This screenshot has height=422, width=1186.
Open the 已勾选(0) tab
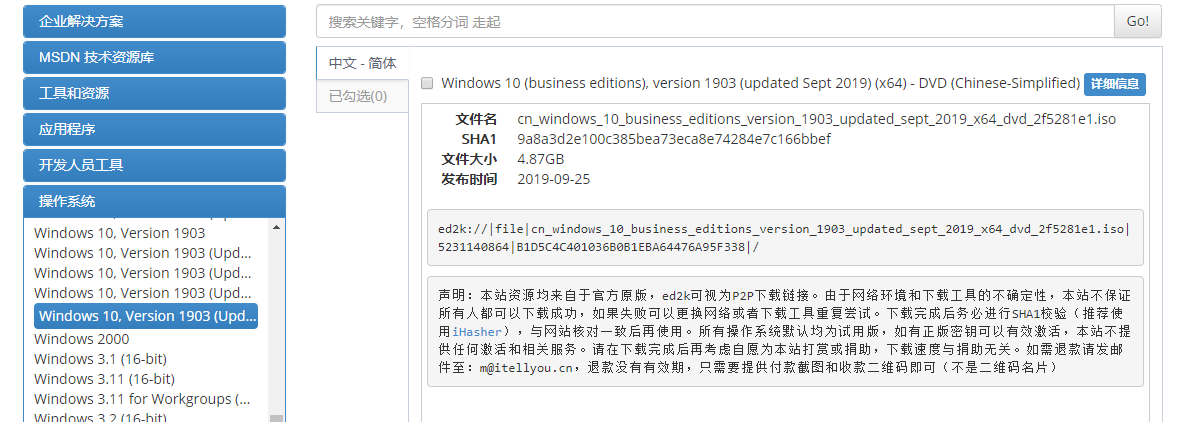coord(358,96)
